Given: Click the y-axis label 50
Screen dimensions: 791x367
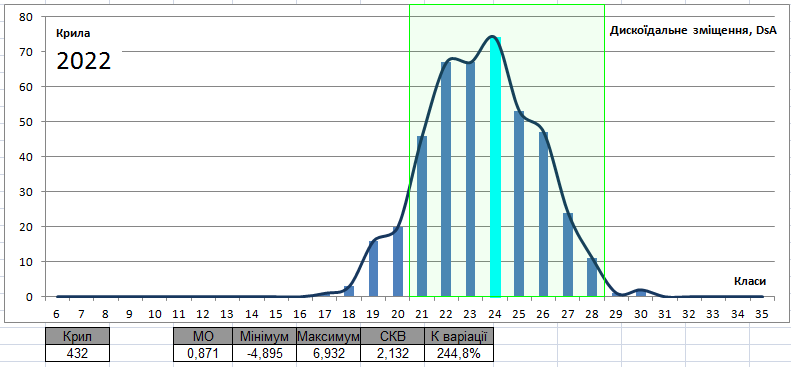Looking at the screenshot, I should click(x=26, y=121).
